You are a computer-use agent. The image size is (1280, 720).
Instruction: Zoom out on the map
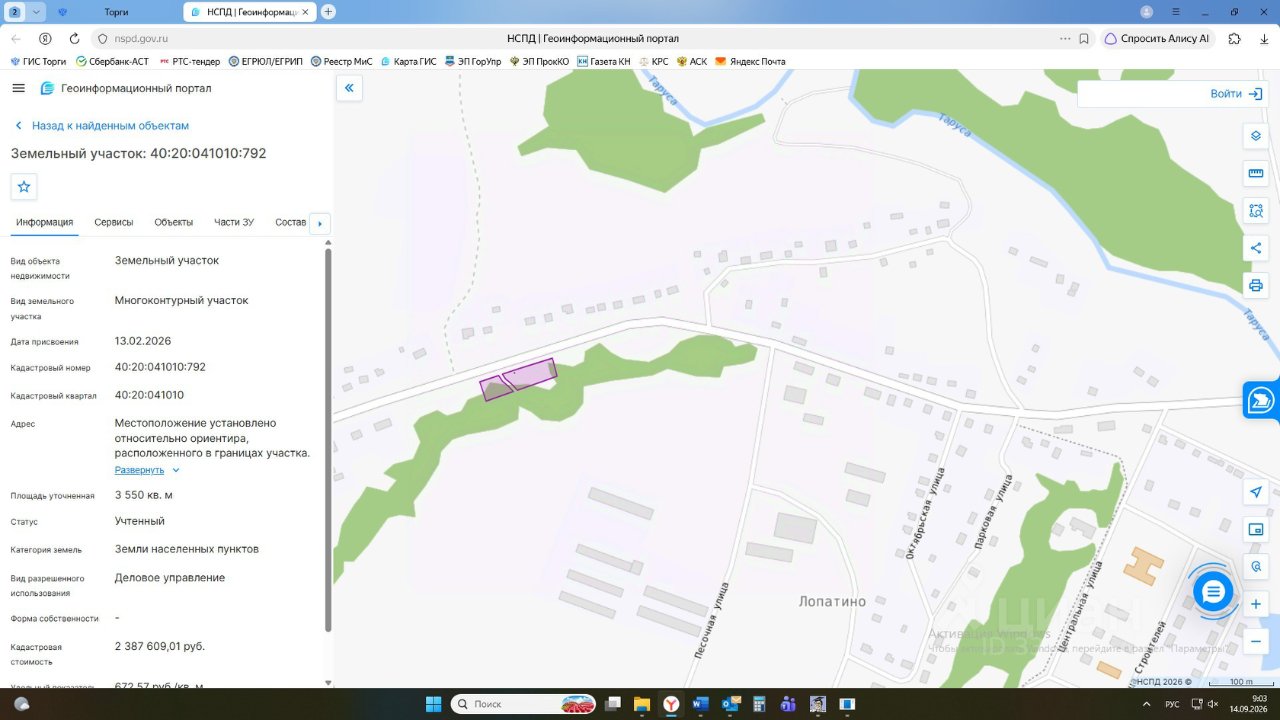click(1256, 641)
